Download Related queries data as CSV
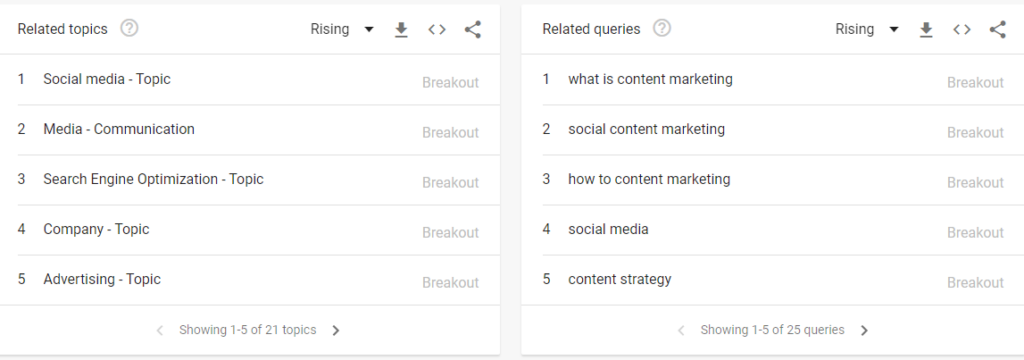This screenshot has width=1024, height=360. click(926, 29)
